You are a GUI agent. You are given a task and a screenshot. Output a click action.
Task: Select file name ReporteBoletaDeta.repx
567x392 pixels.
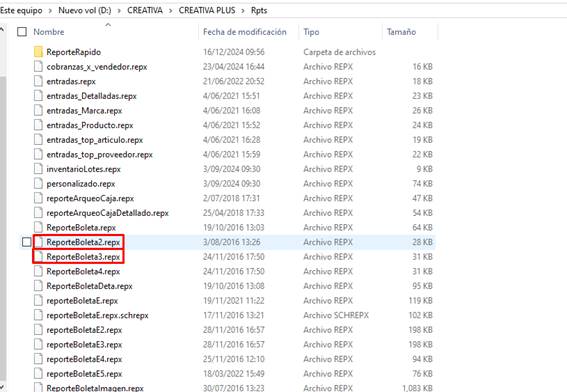[x=89, y=286]
